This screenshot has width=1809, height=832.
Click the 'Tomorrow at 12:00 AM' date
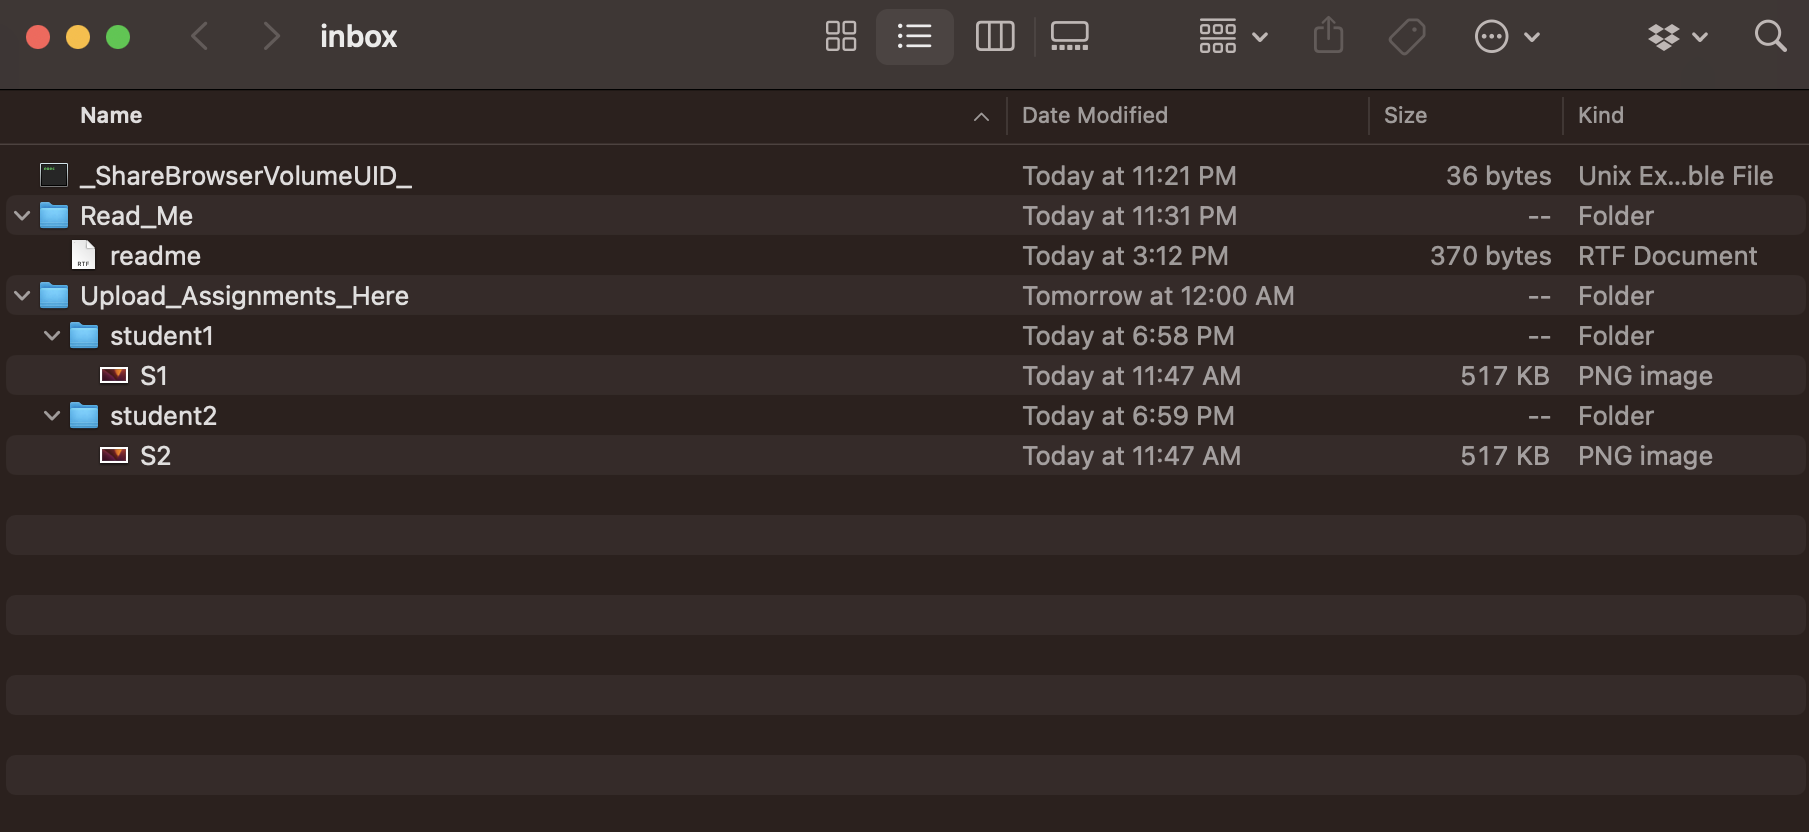click(1158, 296)
